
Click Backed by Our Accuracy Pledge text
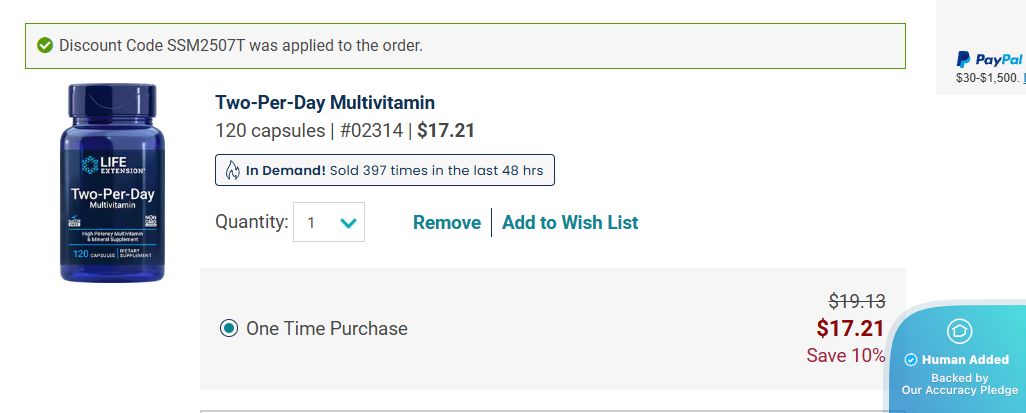click(959, 384)
